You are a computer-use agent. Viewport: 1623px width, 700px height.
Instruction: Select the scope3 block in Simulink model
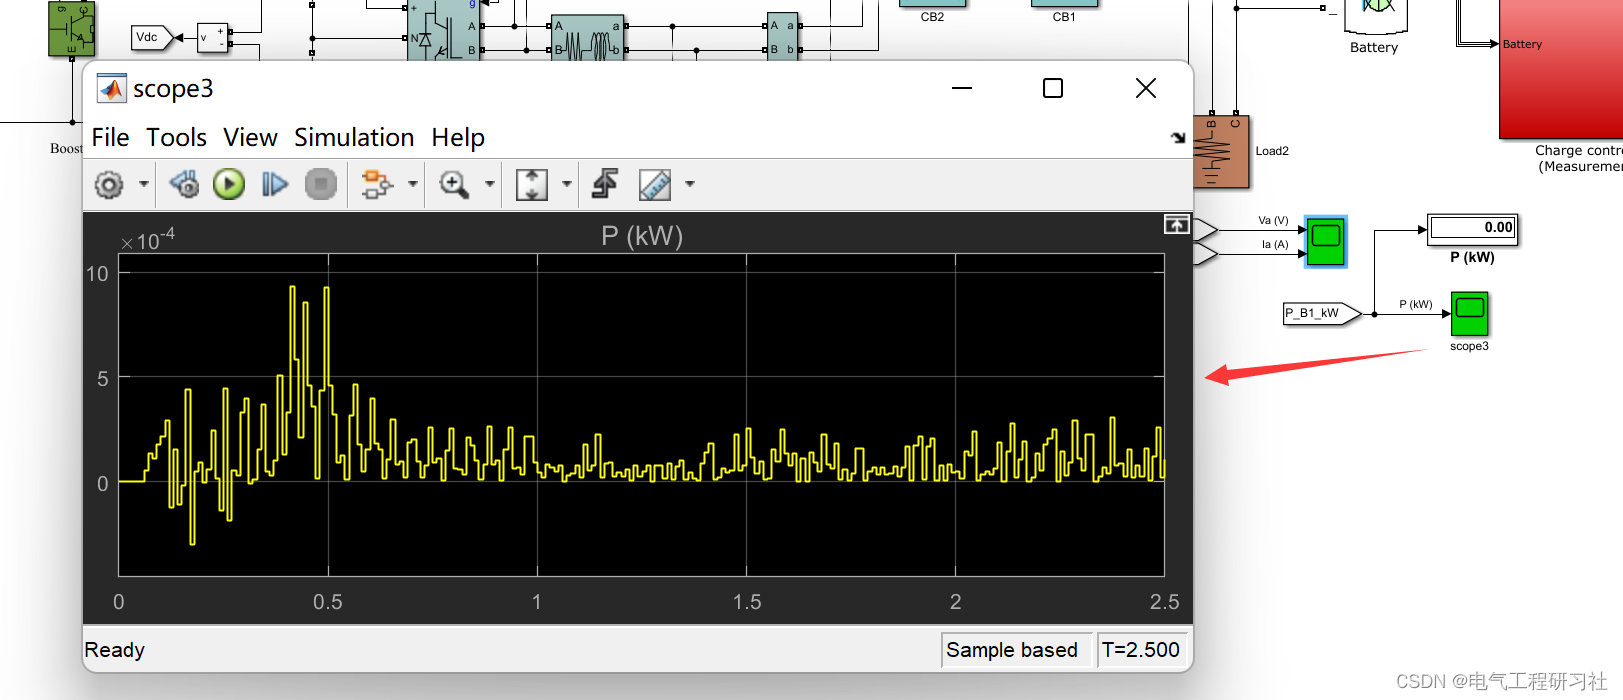[1469, 314]
